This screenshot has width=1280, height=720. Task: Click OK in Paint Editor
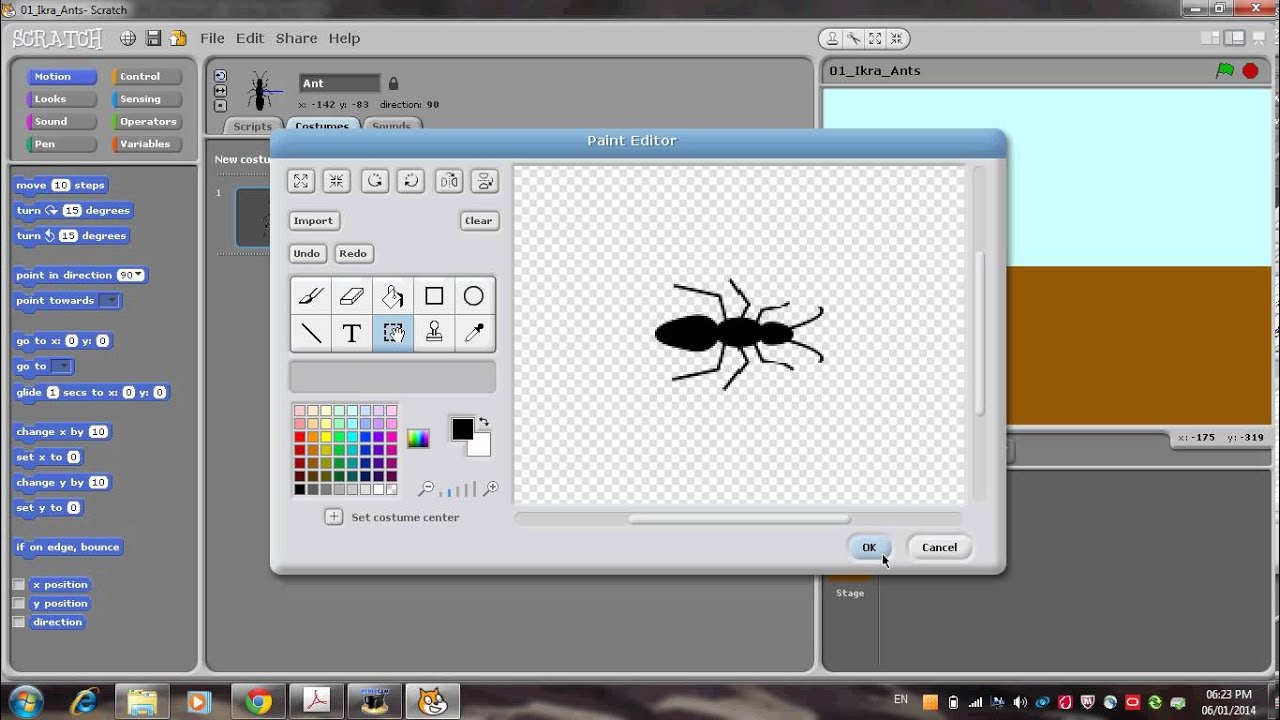(869, 547)
